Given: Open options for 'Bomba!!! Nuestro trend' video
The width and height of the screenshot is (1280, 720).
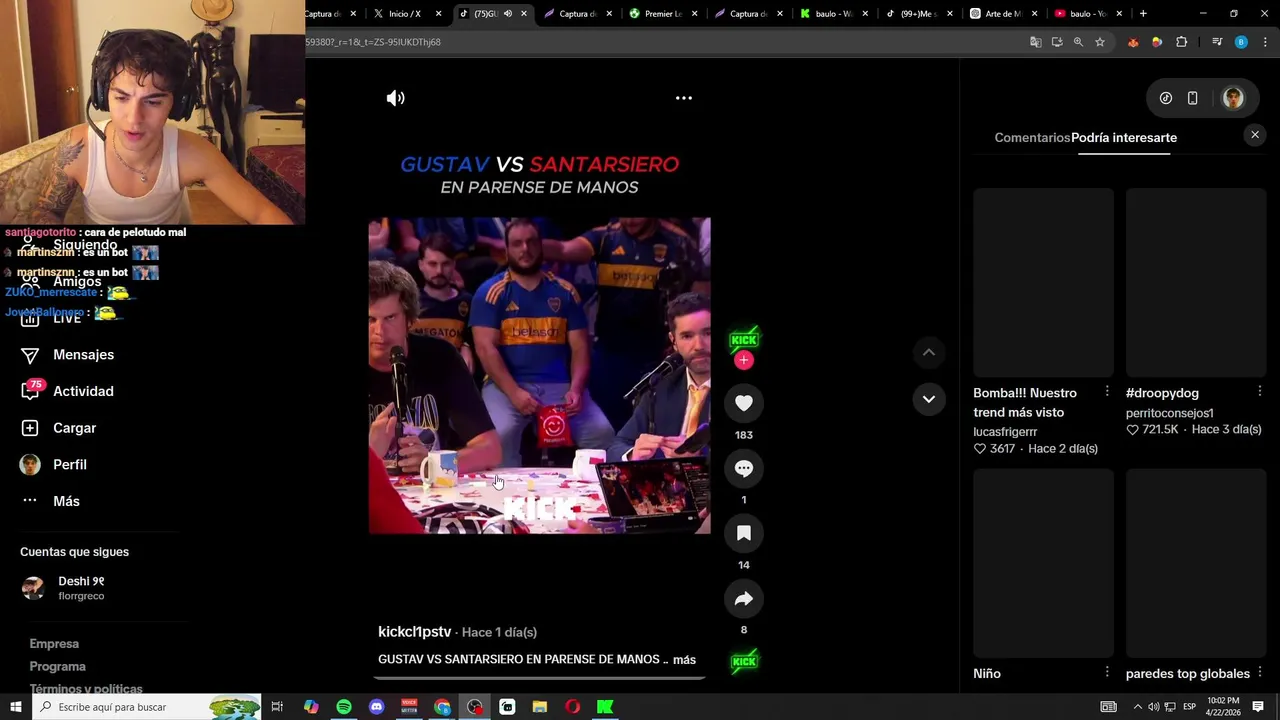Looking at the screenshot, I should (x=1107, y=391).
